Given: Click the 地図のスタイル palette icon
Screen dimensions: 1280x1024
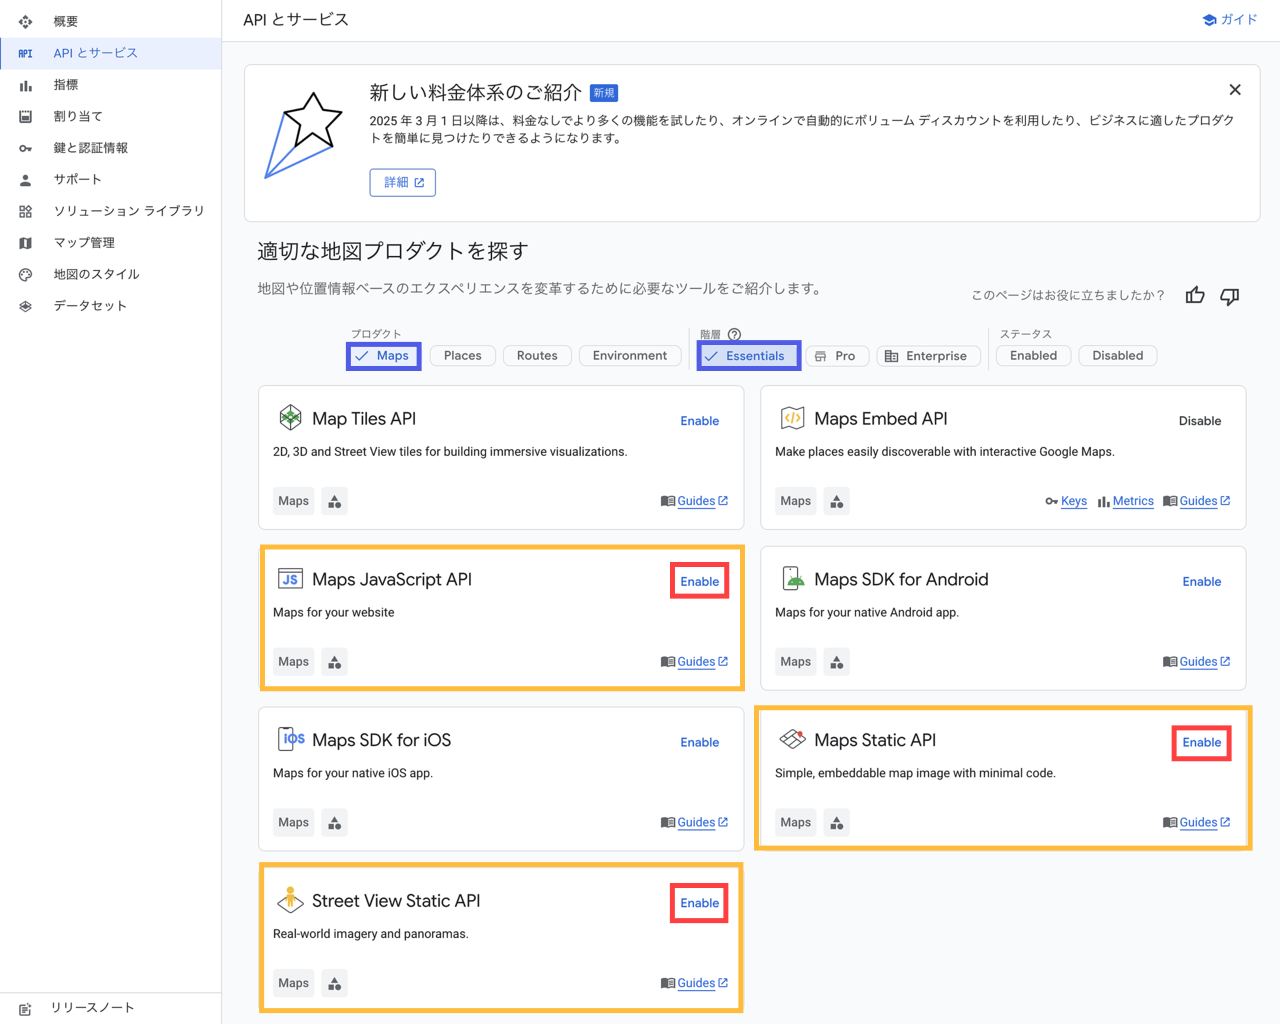Looking at the screenshot, I should 25,274.
